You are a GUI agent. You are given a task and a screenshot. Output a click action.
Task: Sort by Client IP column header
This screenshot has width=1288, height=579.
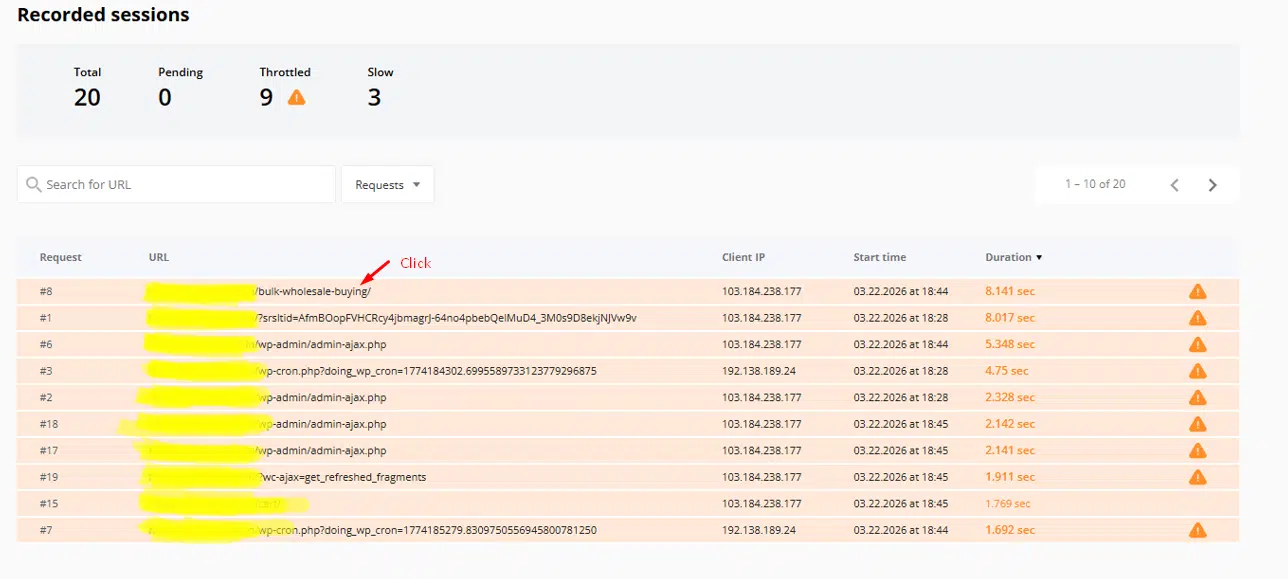[x=743, y=257]
